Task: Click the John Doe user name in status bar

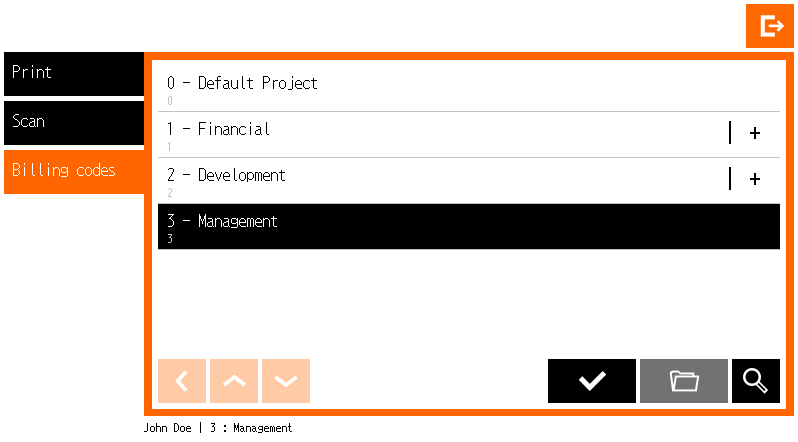Action: pos(169,428)
